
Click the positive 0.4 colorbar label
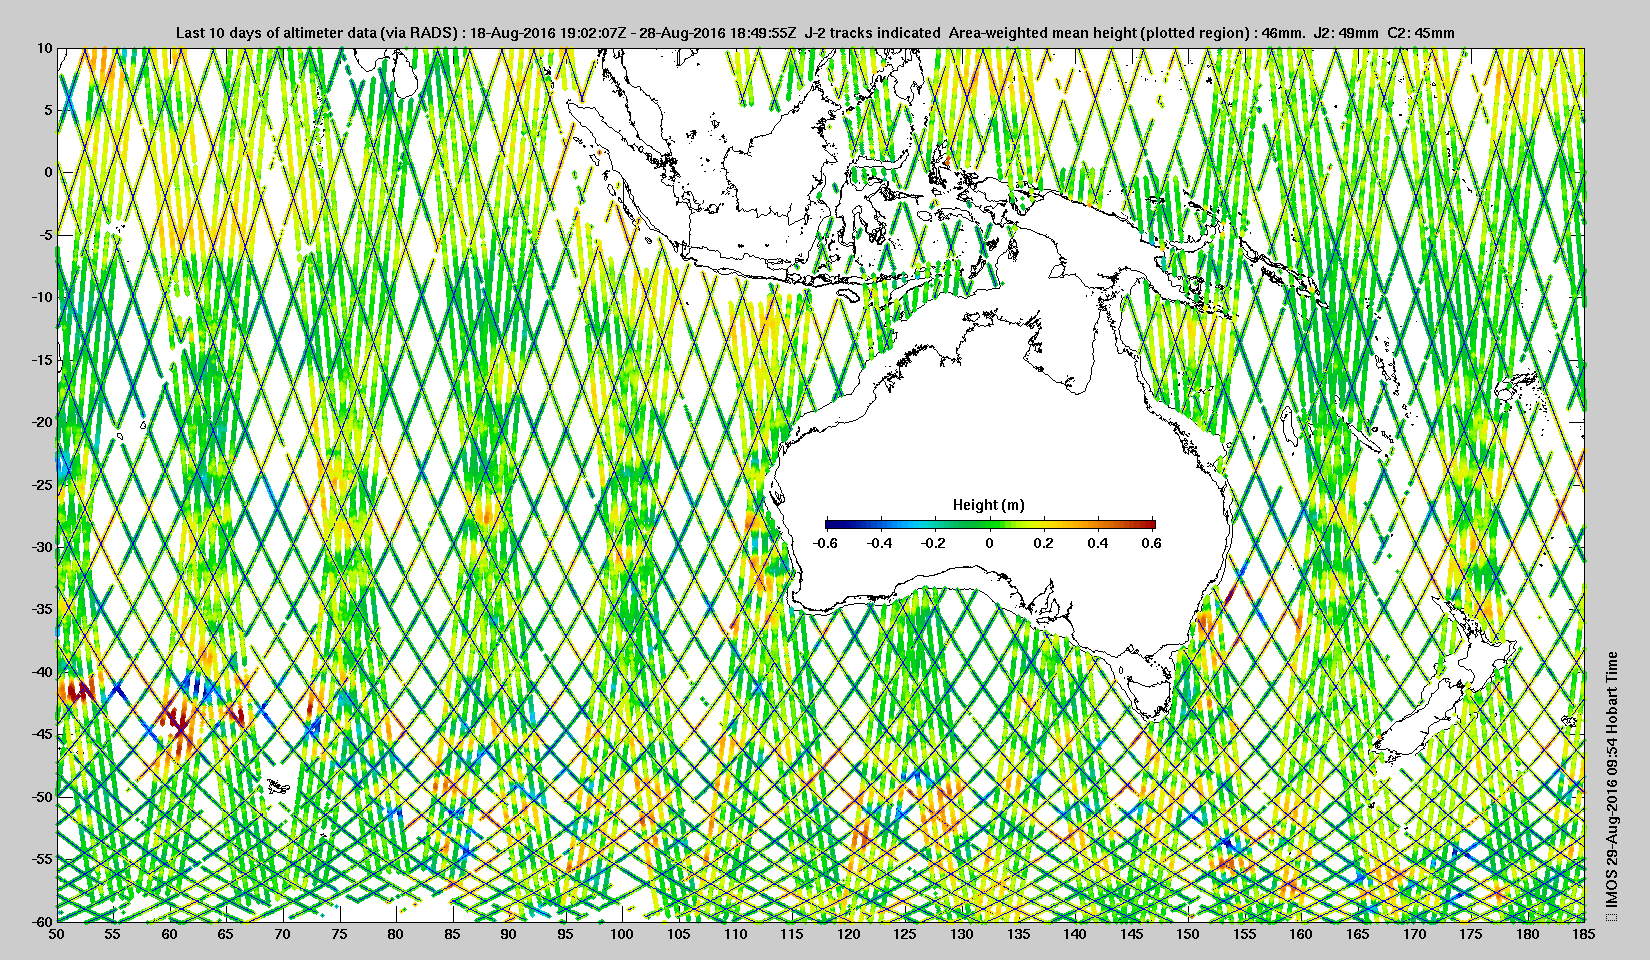pyautogui.click(x=1098, y=543)
